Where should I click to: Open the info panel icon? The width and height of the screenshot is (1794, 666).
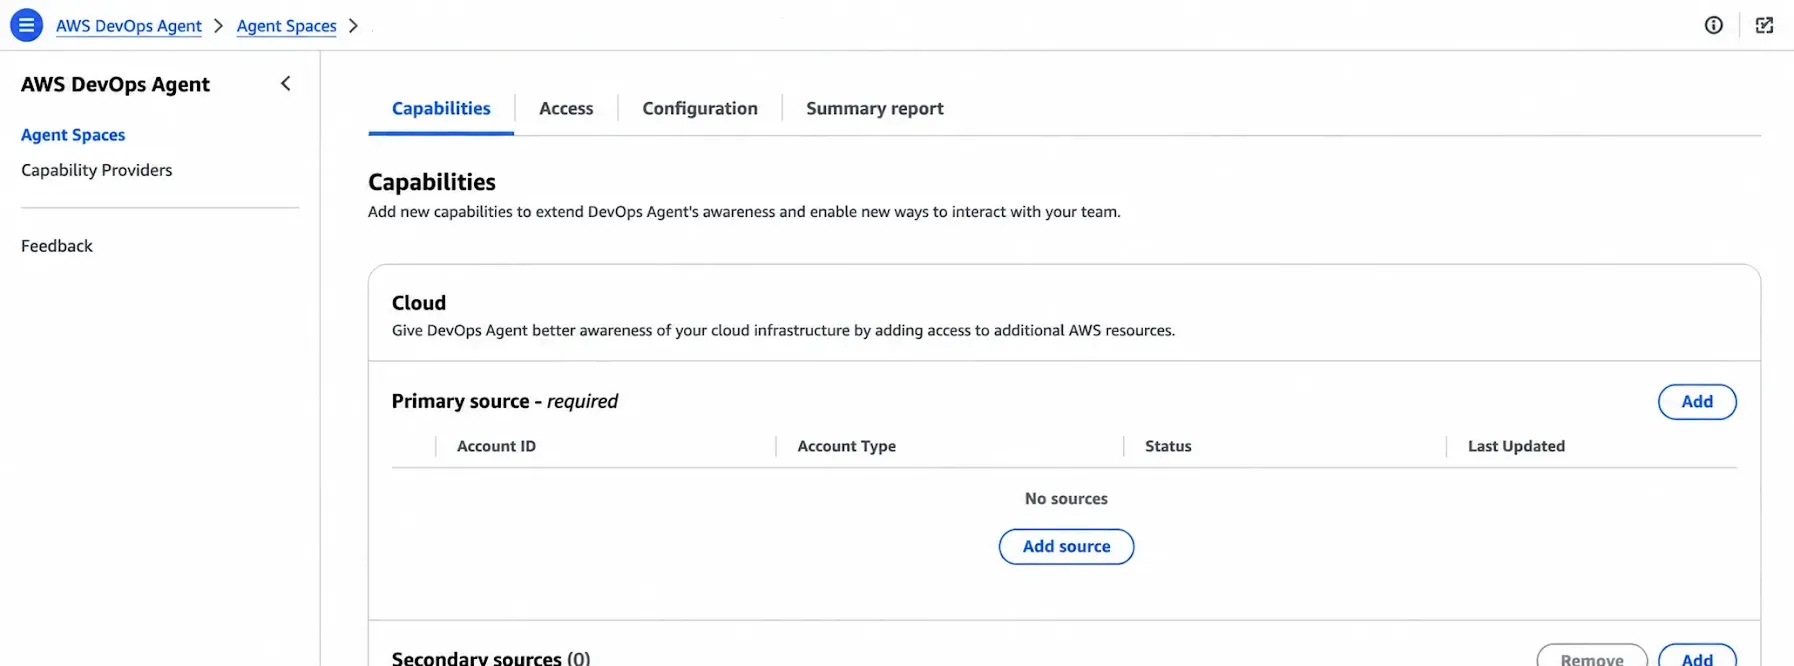click(1714, 25)
